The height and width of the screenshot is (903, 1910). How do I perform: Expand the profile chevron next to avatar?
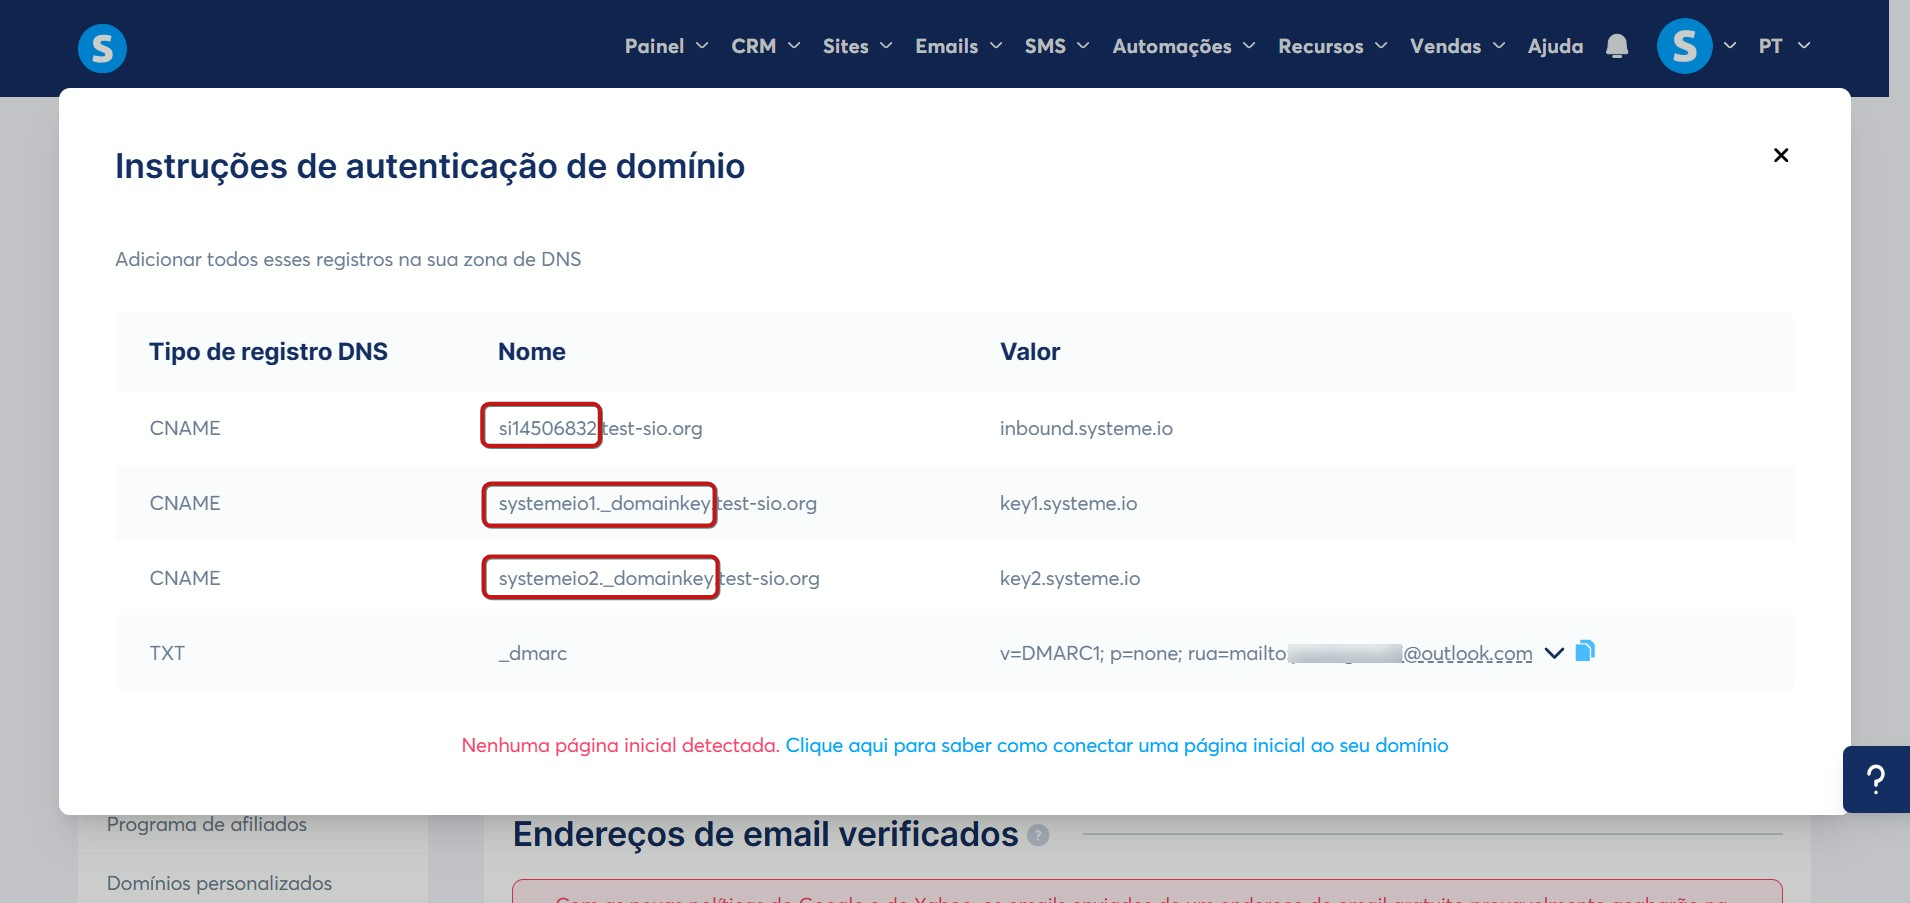(1730, 46)
